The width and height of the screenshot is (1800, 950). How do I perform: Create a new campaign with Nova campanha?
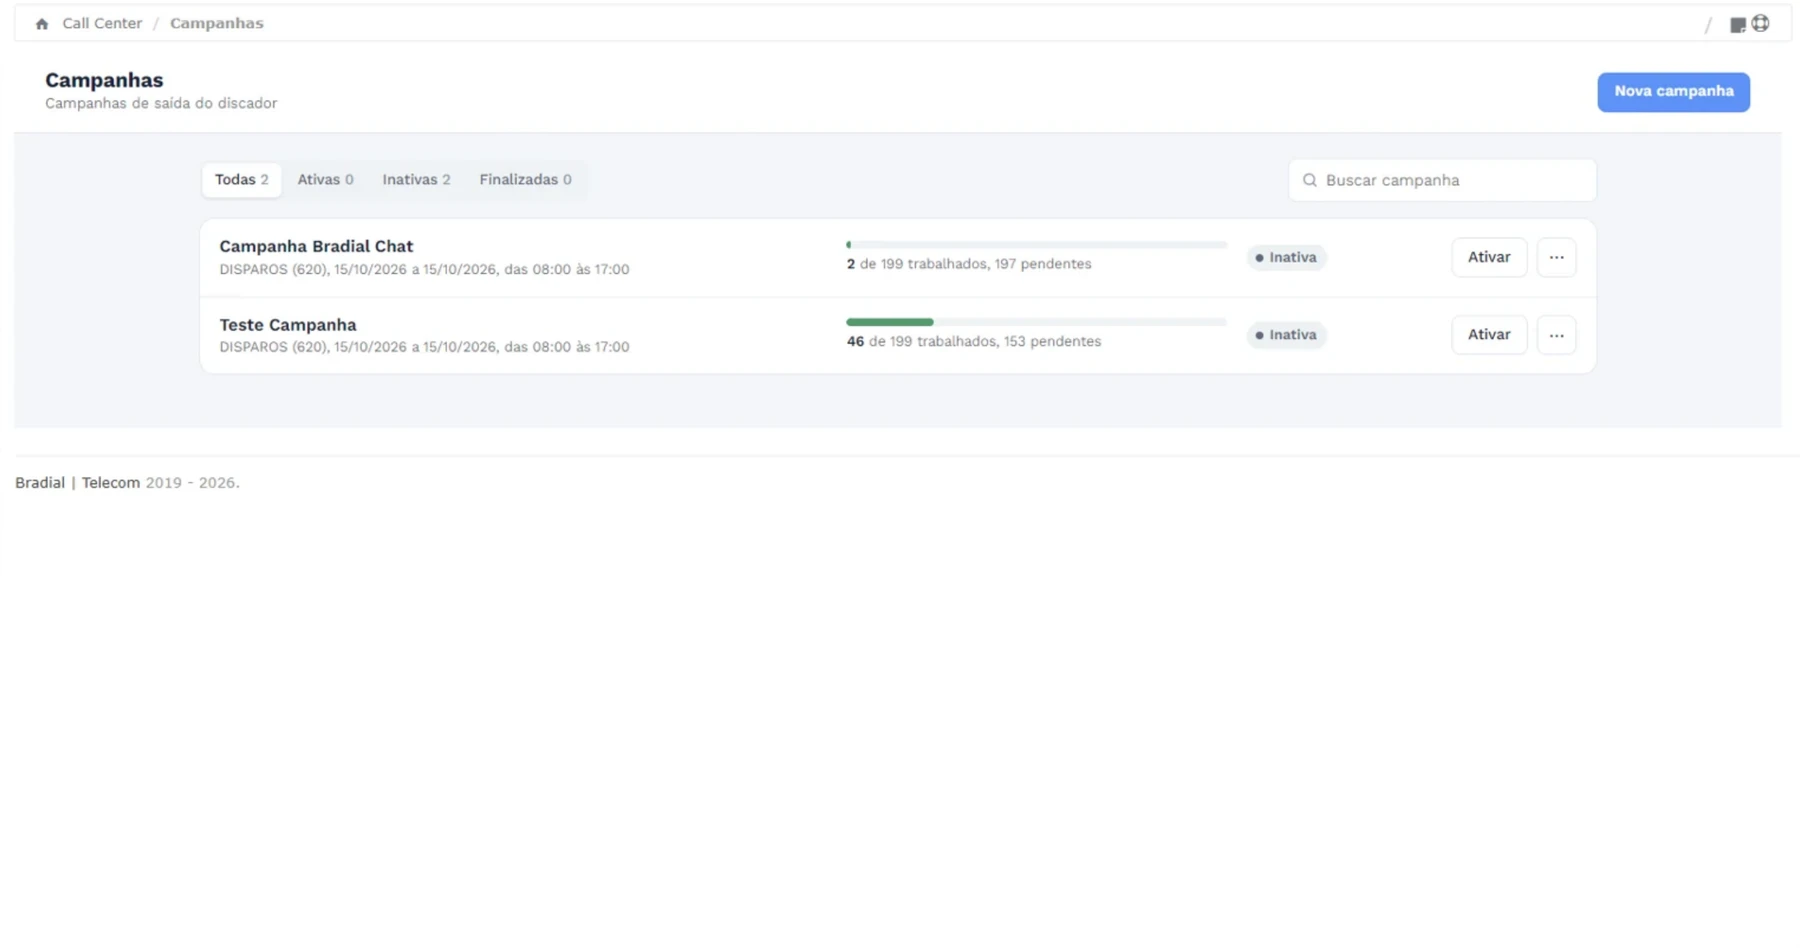coord(1673,92)
